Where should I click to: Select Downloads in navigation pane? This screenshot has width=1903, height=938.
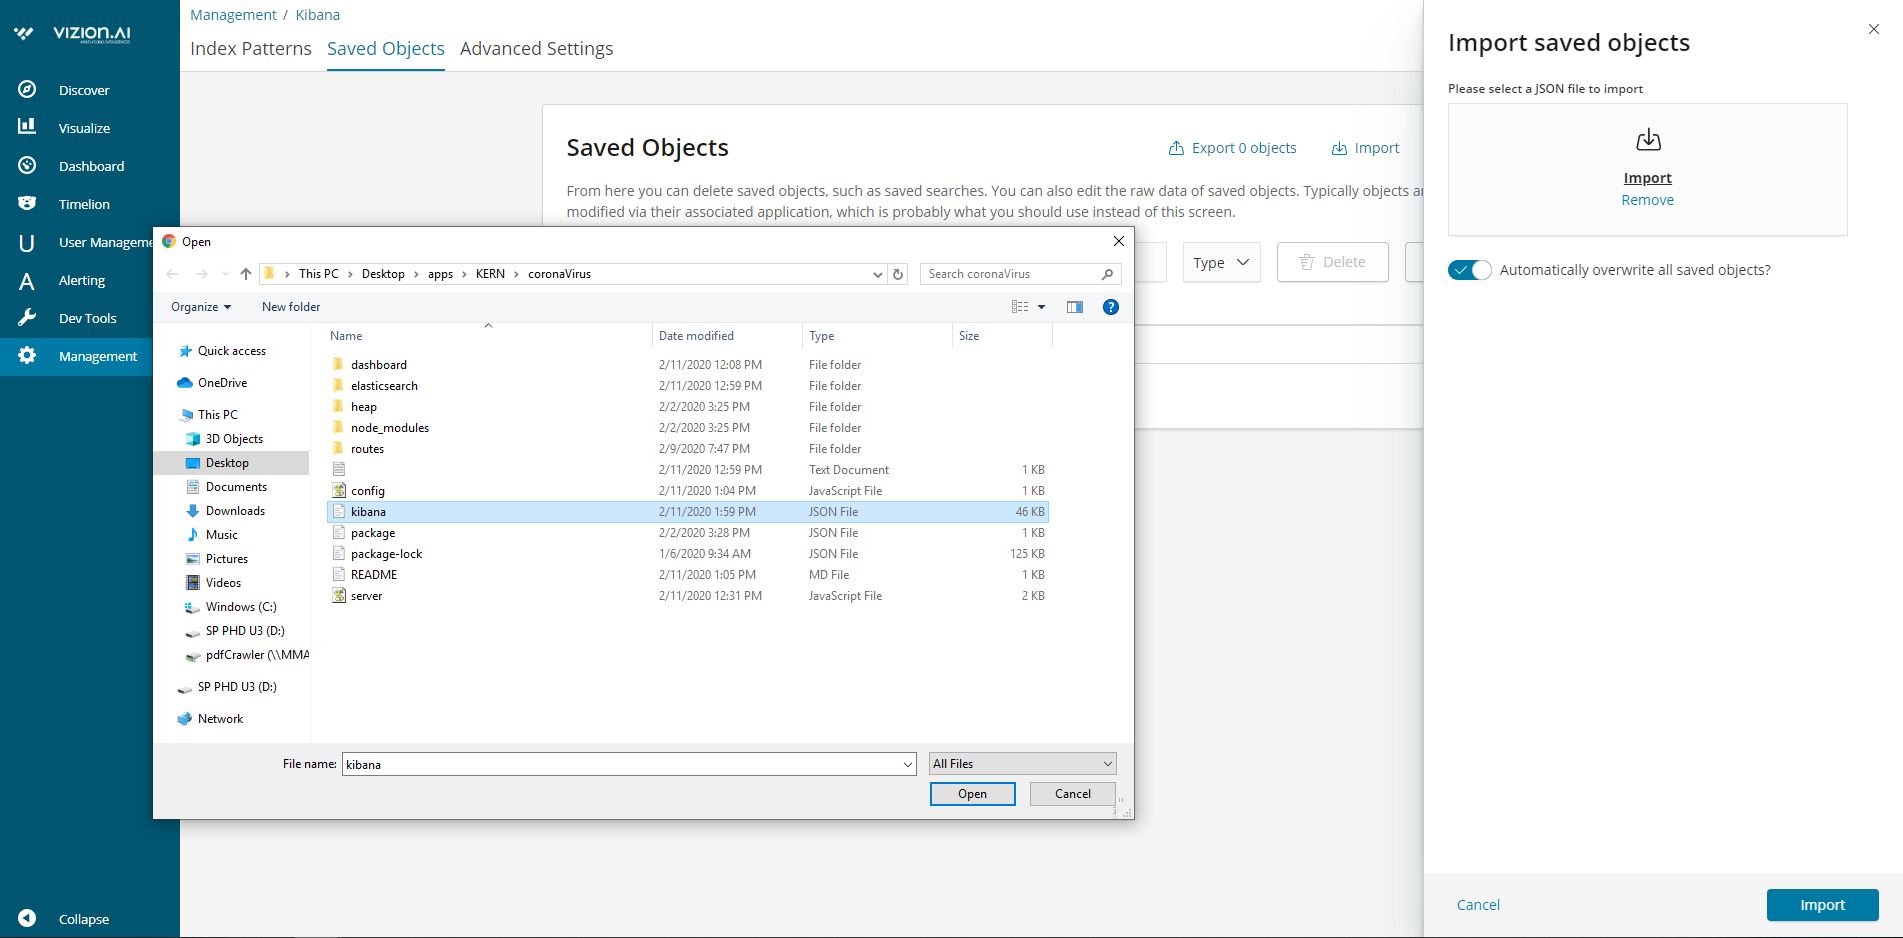[235, 511]
